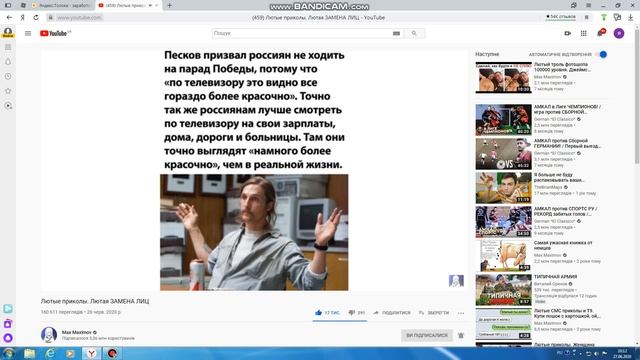This screenshot has height=360, width=640.
Task: Open the notifications bell in YouTube header
Action: [600, 33]
